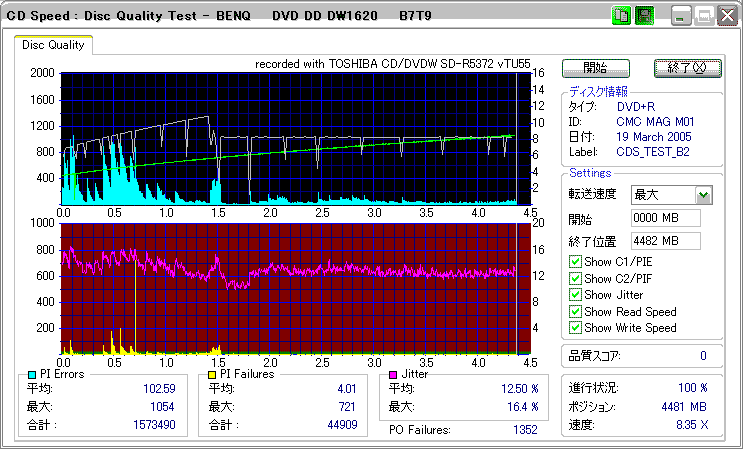The height and width of the screenshot is (449, 743).
Task: Click the disc type DVD+R value
Action: [636, 107]
